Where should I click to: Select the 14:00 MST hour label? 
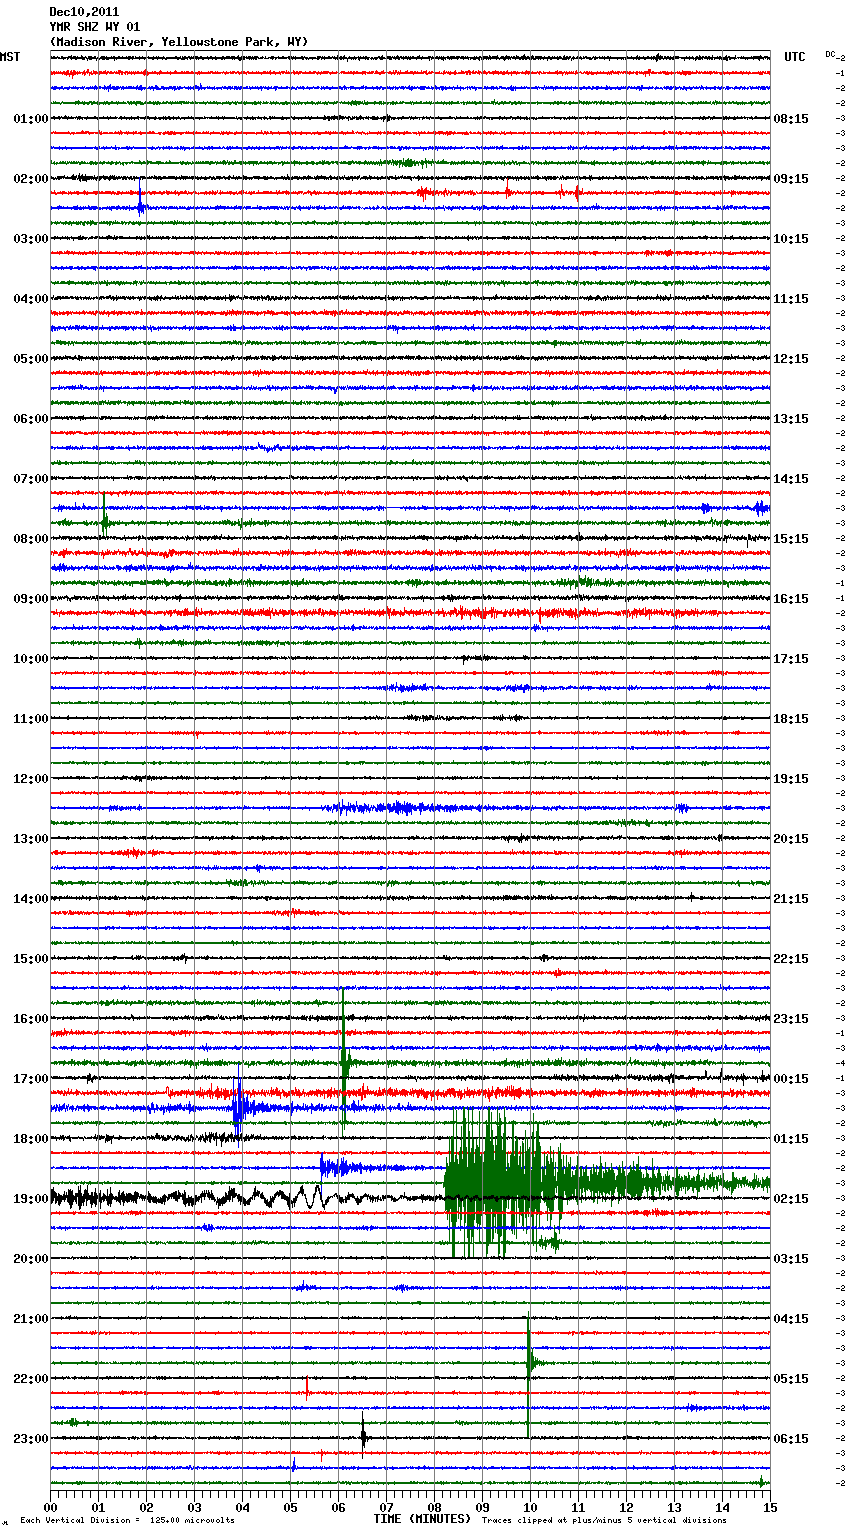pyautogui.click(x=31, y=899)
